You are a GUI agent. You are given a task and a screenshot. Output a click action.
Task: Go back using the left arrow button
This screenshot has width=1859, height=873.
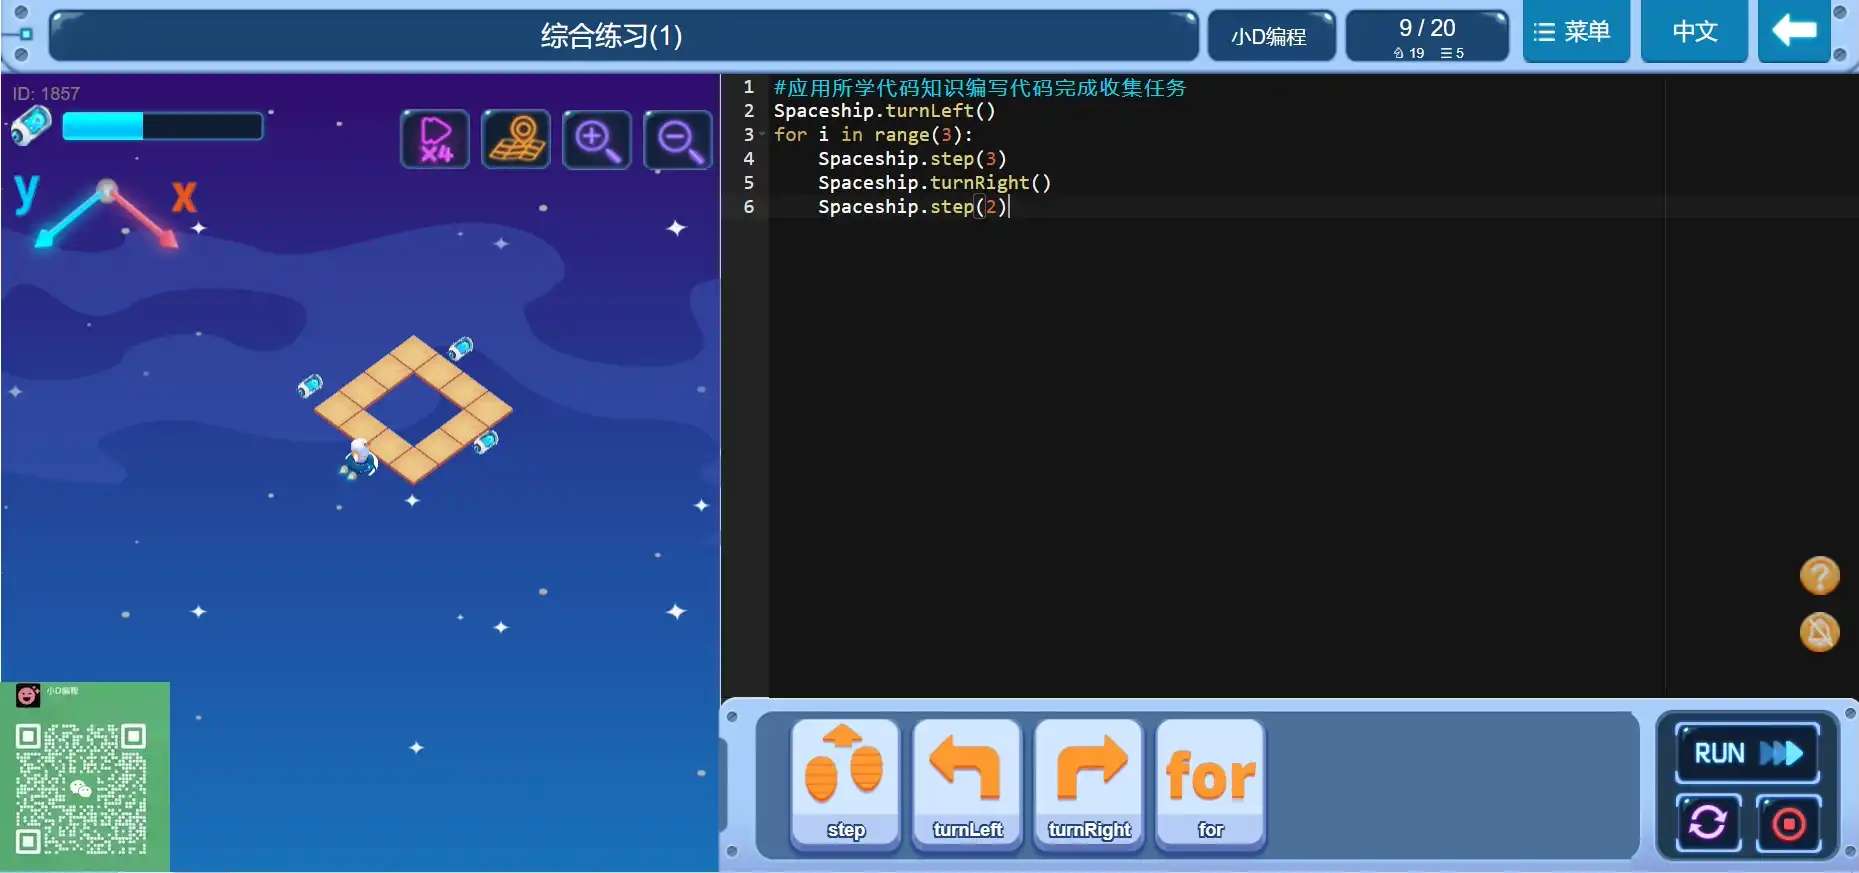[1794, 32]
